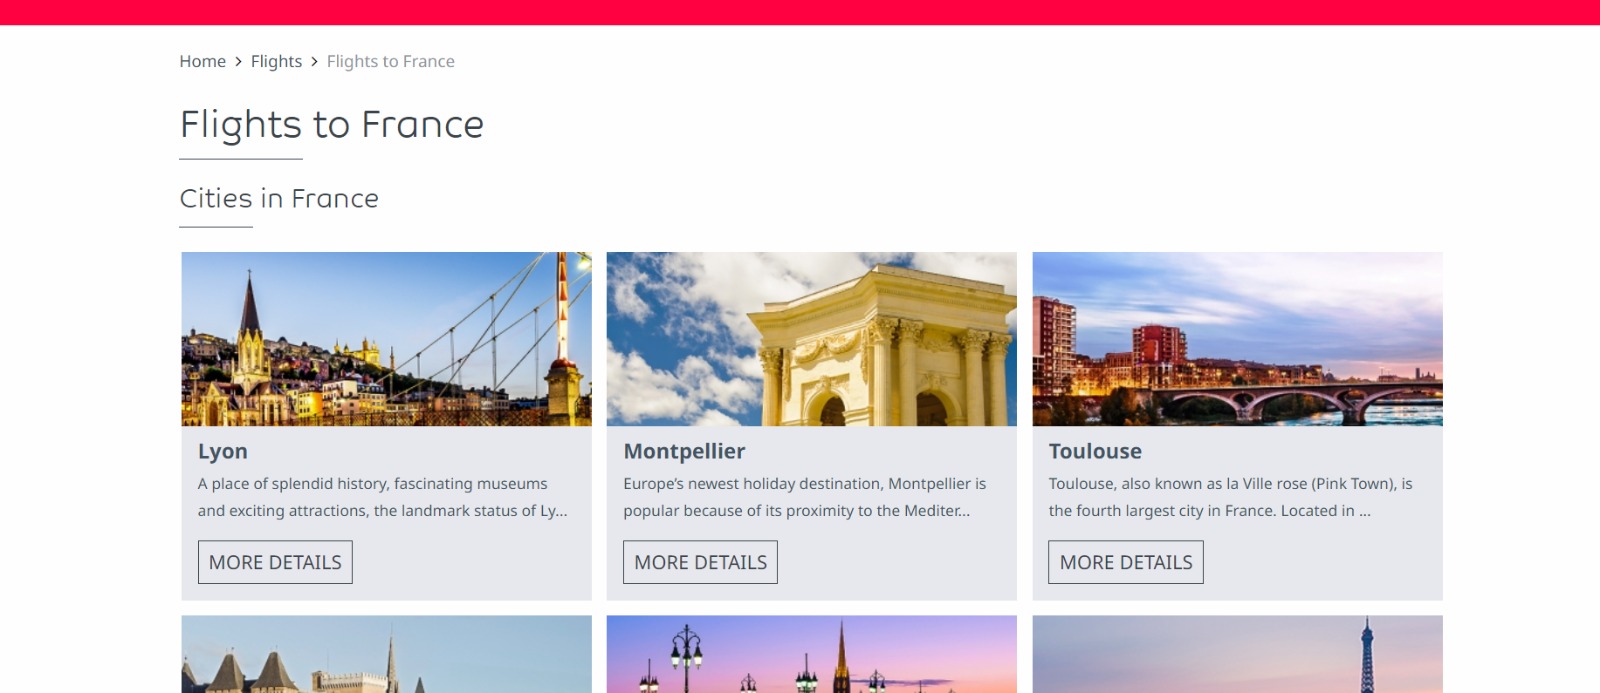
Task: Open the Montpellier arch photo
Action: [812, 339]
